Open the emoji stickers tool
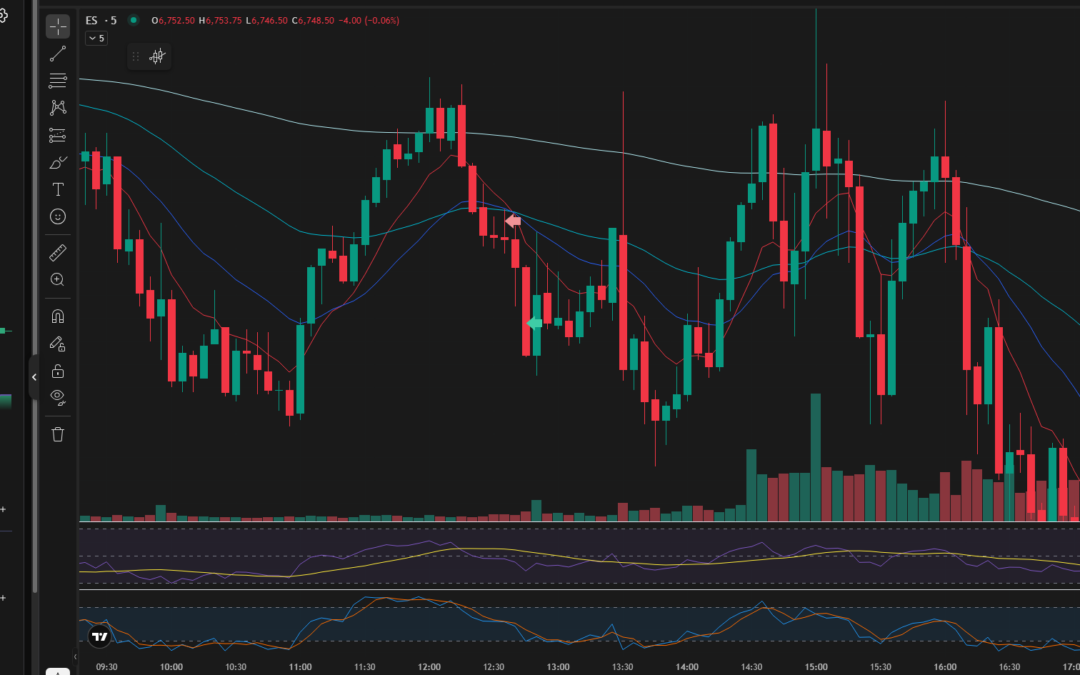 point(57,216)
